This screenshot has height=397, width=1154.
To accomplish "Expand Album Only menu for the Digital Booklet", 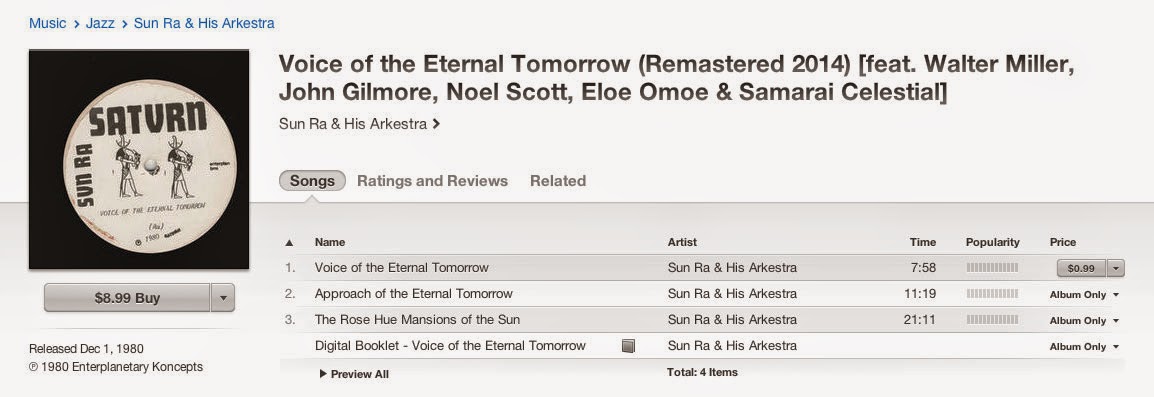I will 1116,346.
